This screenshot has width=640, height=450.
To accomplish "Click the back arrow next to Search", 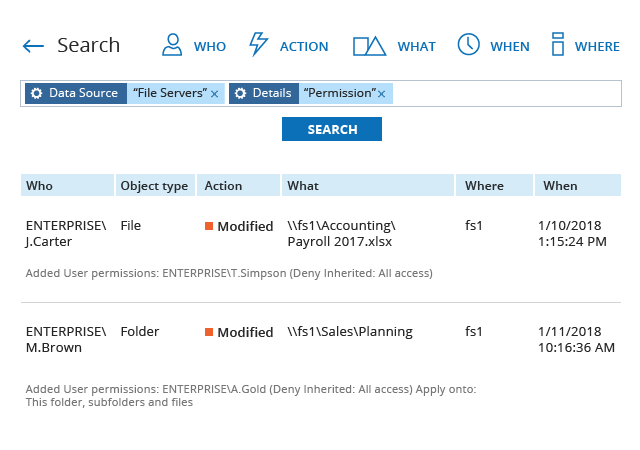I will tap(33, 46).
